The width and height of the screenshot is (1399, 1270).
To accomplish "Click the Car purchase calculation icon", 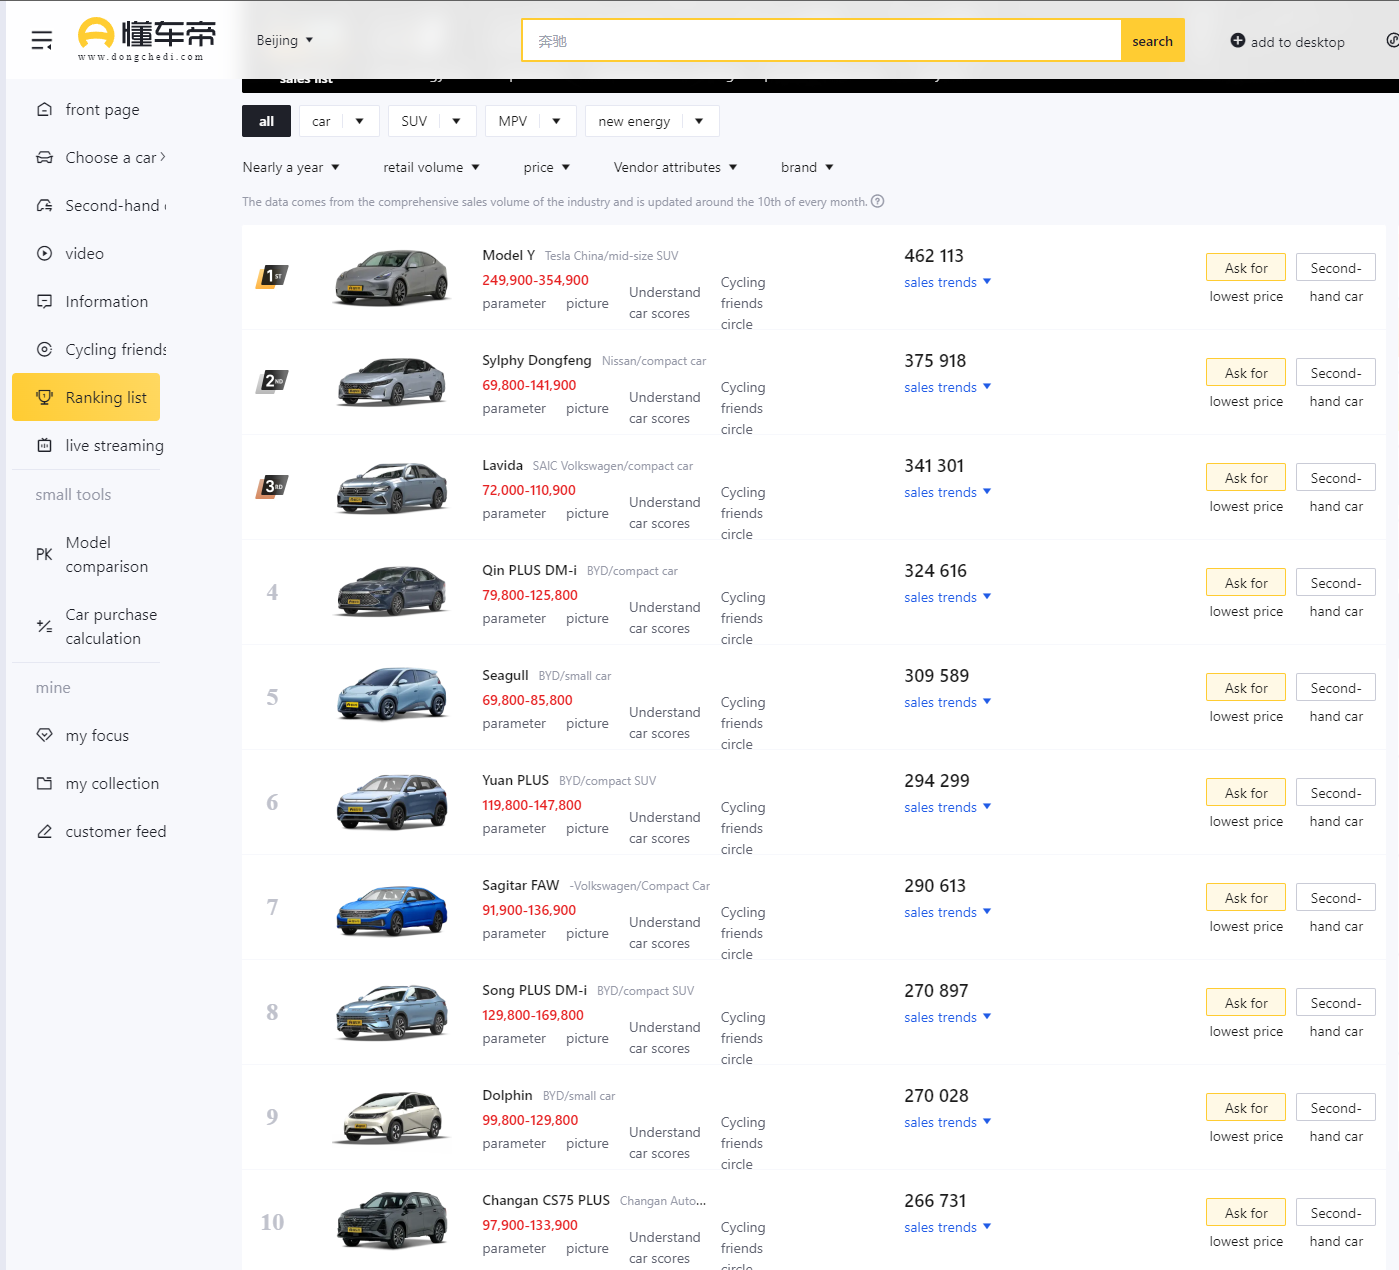I will (x=44, y=626).
